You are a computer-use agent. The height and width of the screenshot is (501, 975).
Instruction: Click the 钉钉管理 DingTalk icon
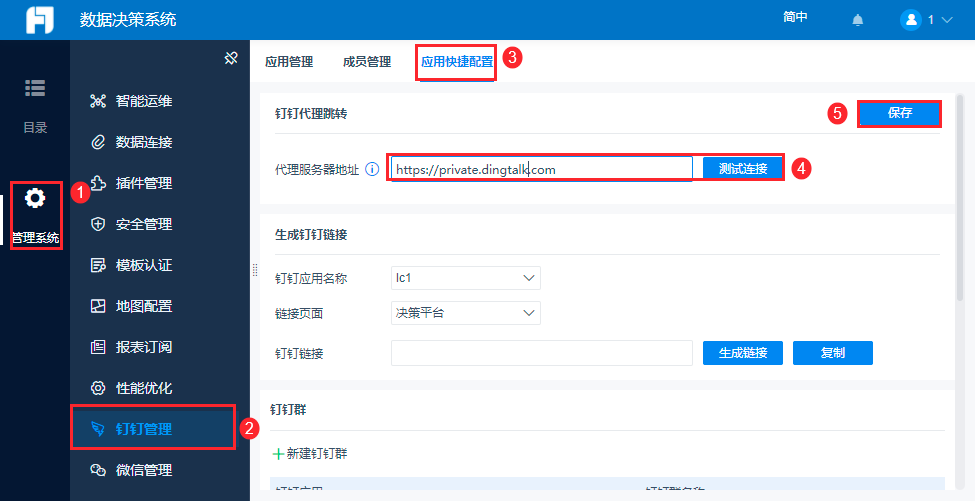pyautogui.click(x=98, y=429)
